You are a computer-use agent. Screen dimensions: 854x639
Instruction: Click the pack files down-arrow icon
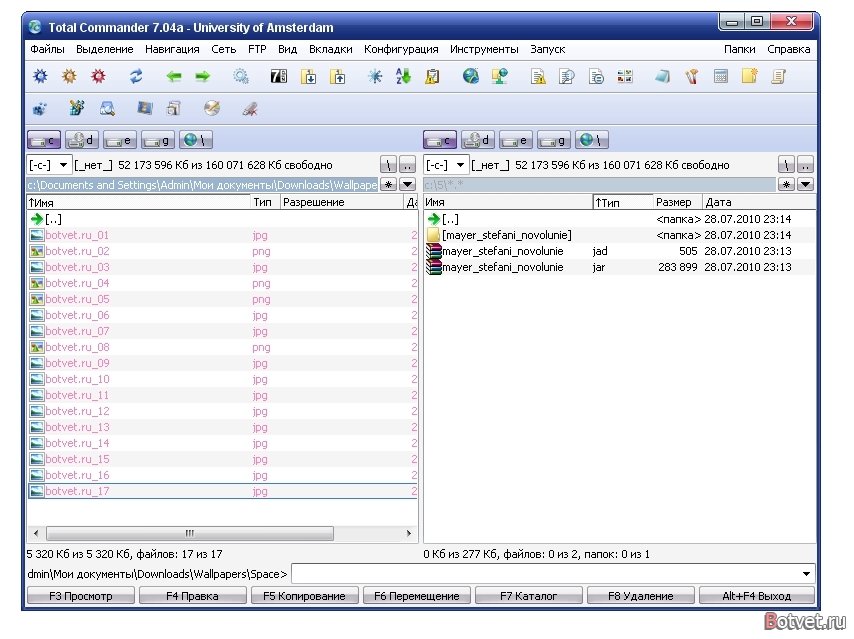(x=308, y=76)
